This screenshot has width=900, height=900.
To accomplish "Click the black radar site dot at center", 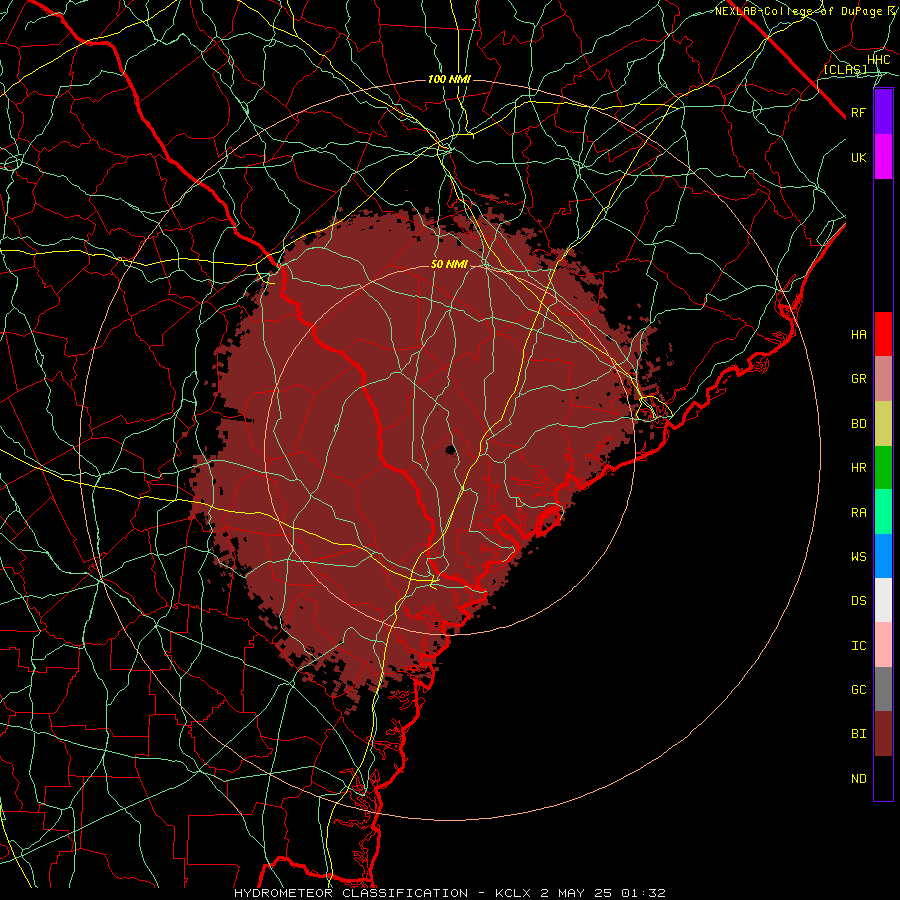I will [450, 450].
